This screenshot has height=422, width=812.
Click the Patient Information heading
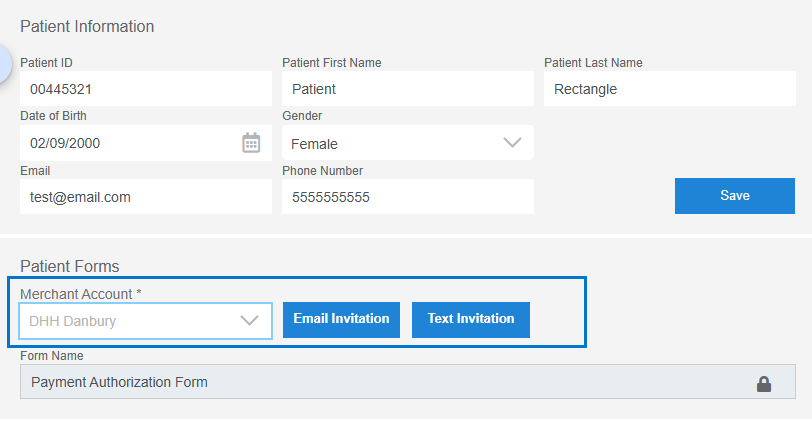tap(87, 26)
